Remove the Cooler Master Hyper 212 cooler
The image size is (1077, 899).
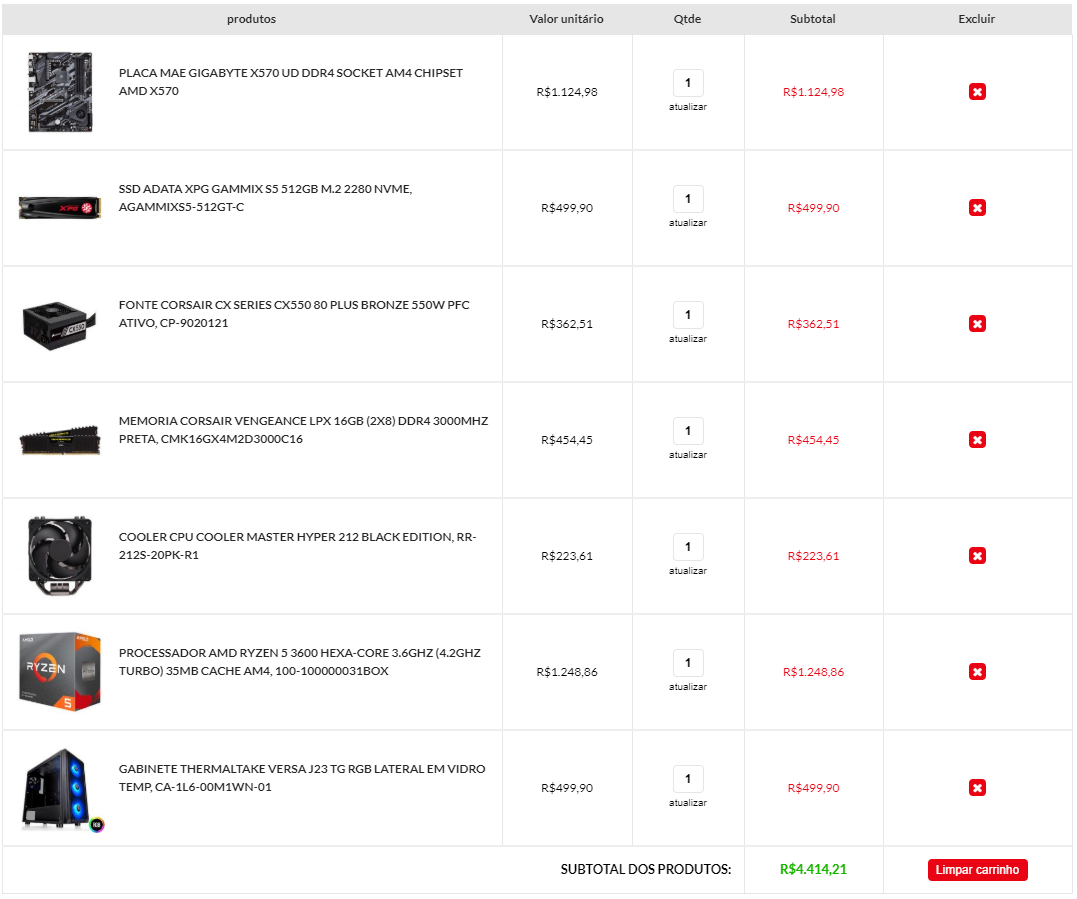tap(977, 556)
